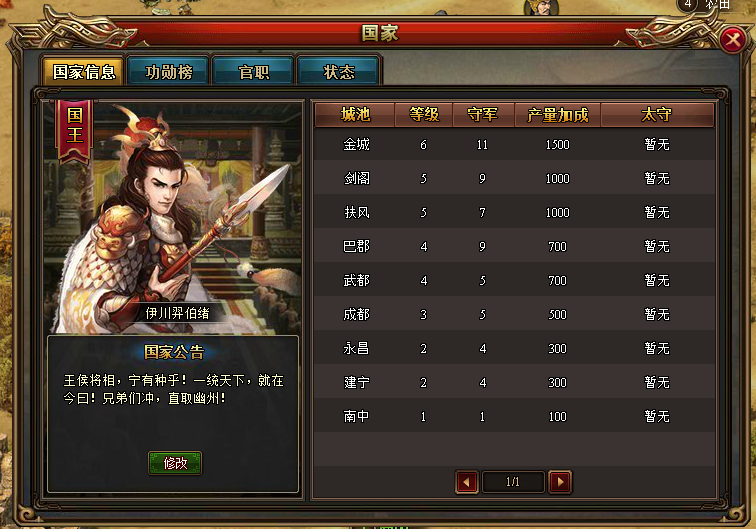756x529 pixels.
Task: Click the 等级 column header
Action: [x=424, y=115]
